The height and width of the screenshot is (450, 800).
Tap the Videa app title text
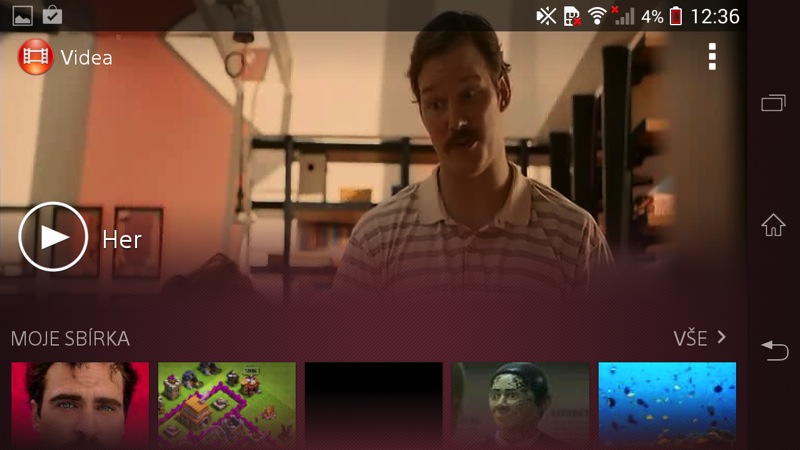(x=86, y=57)
